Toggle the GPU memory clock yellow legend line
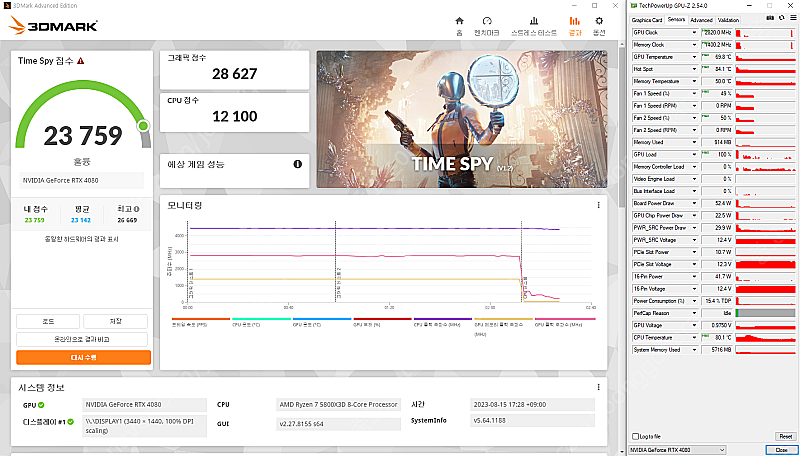This screenshot has width=800, height=456. pyautogui.click(x=503, y=319)
